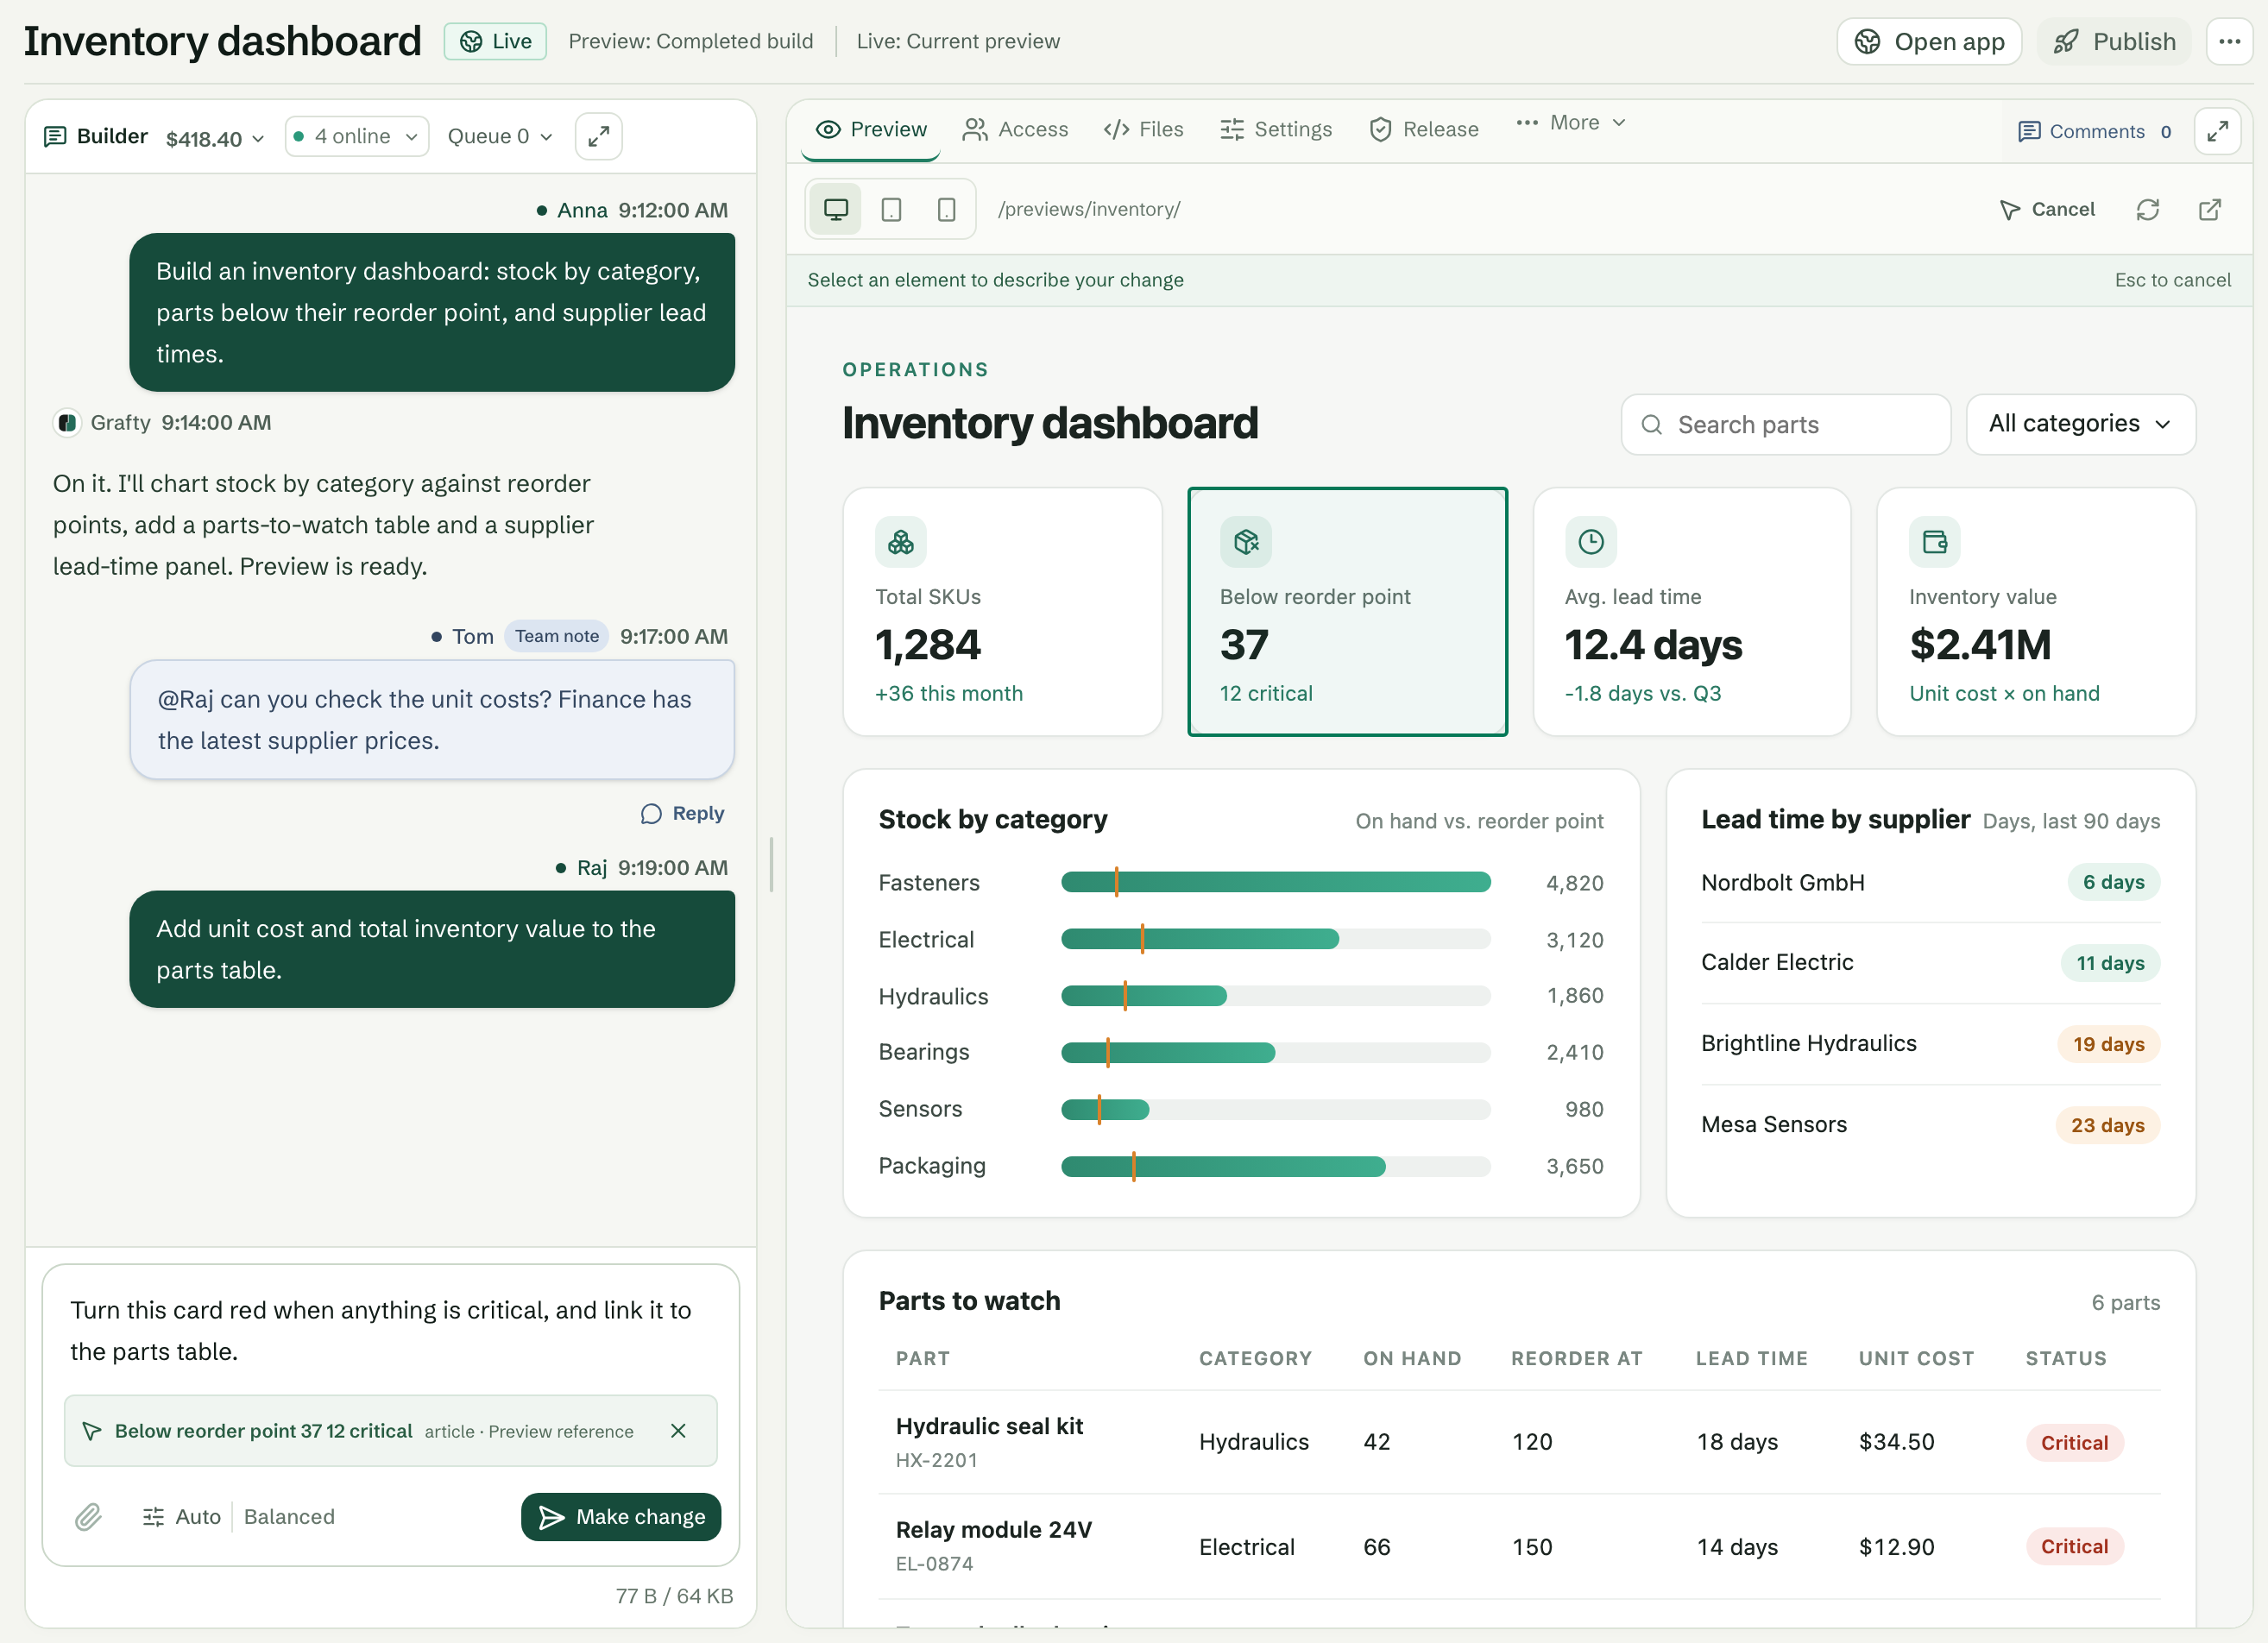Click the Total SKUs card icon
Image resolution: width=2268 pixels, height=1643 pixels.
click(x=901, y=542)
